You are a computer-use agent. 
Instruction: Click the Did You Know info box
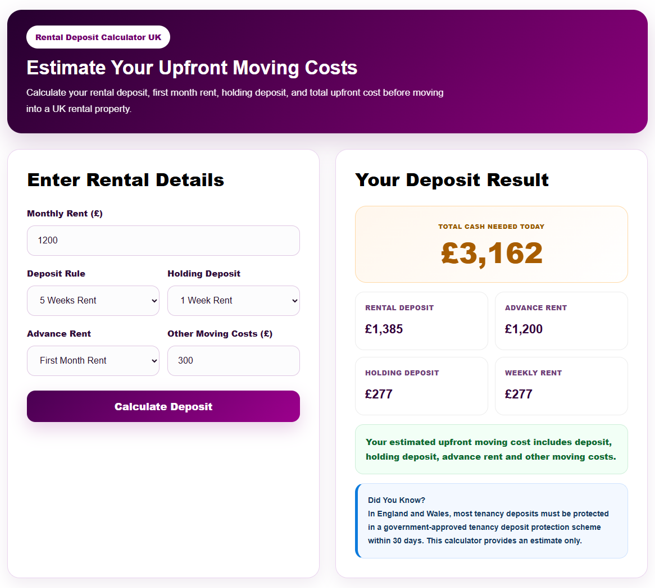pos(491,521)
